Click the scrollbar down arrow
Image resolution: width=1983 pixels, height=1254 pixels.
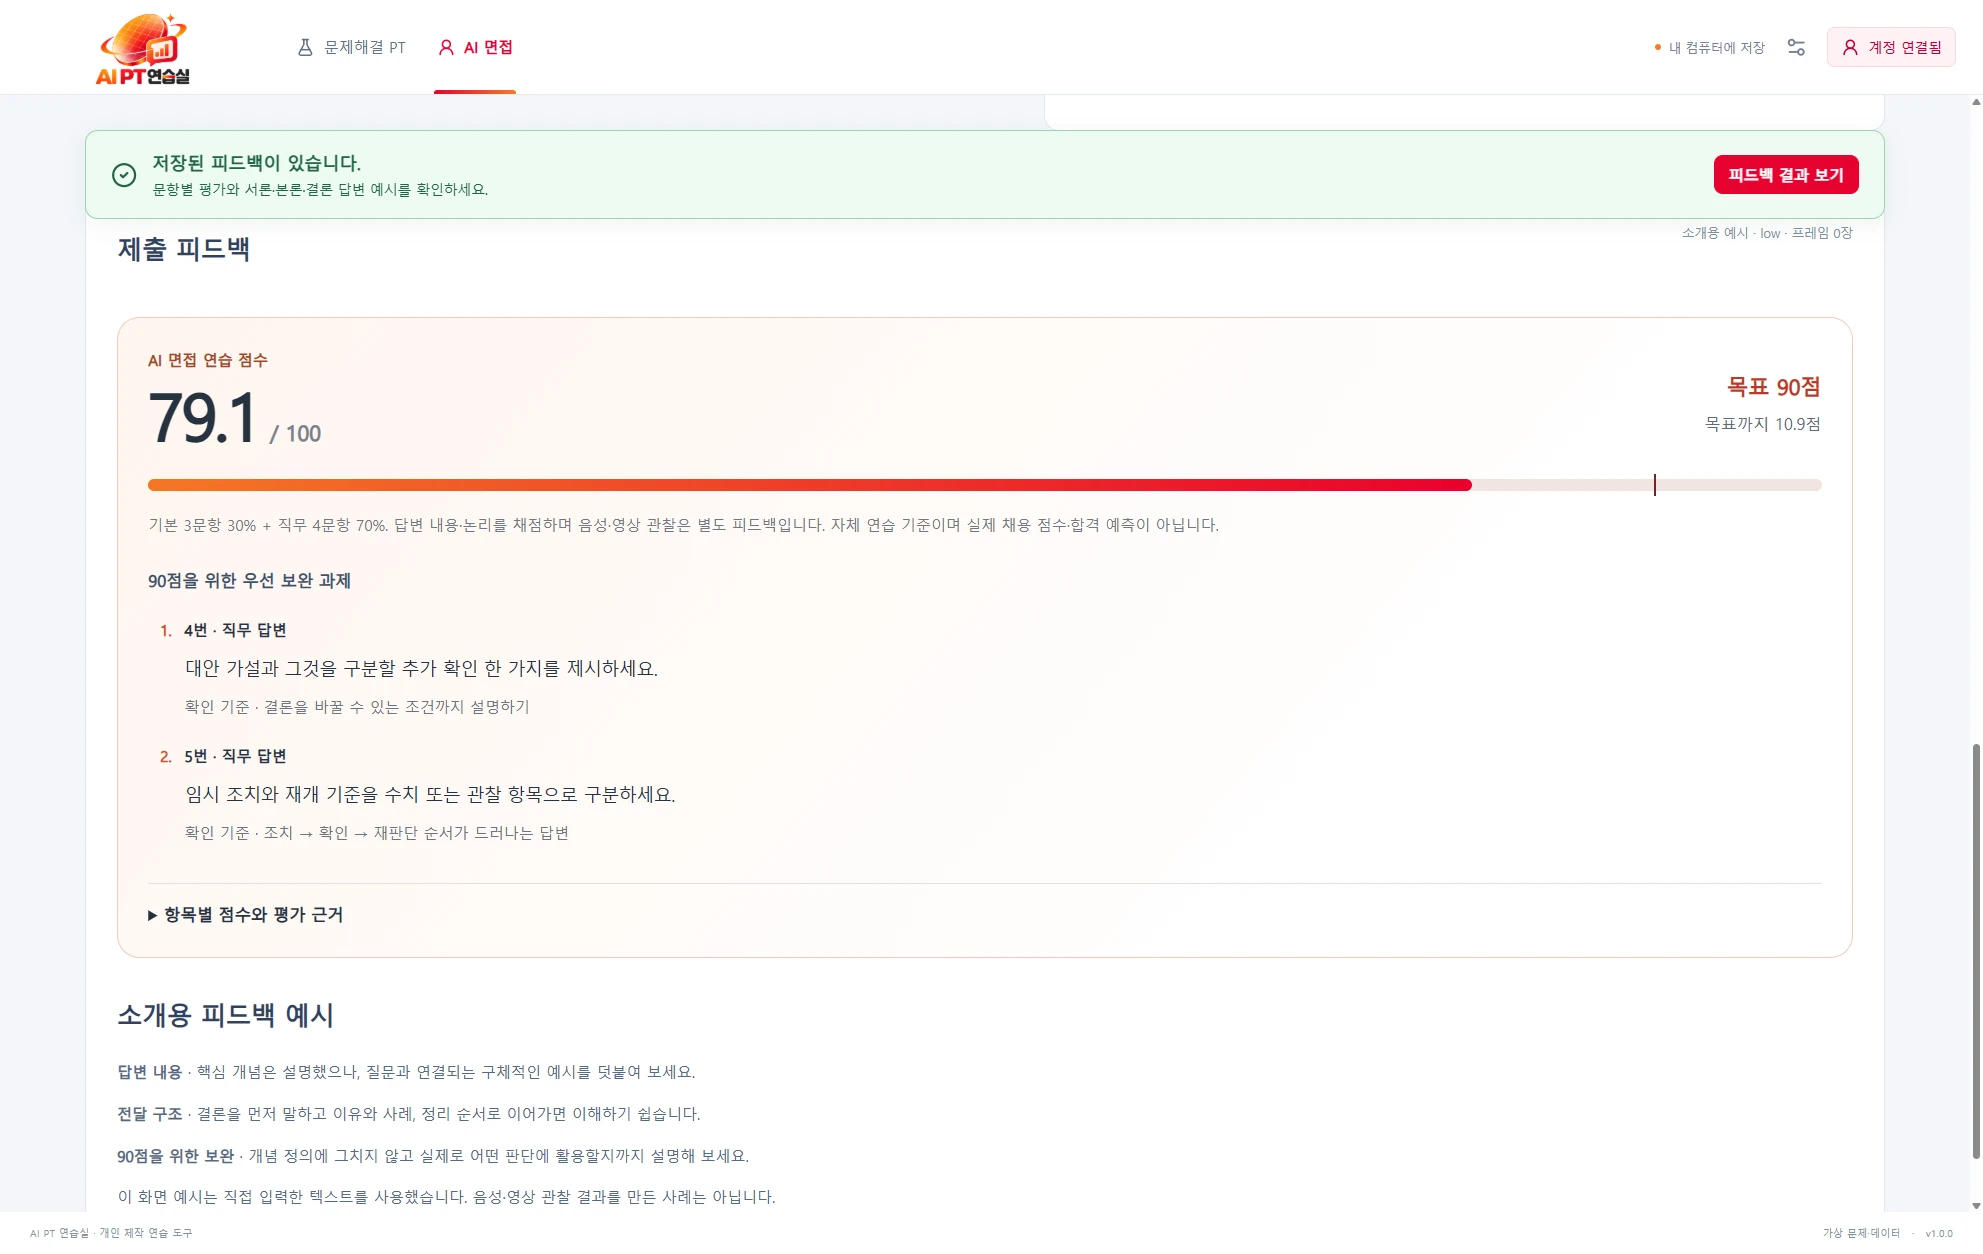coord(1976,1206)
